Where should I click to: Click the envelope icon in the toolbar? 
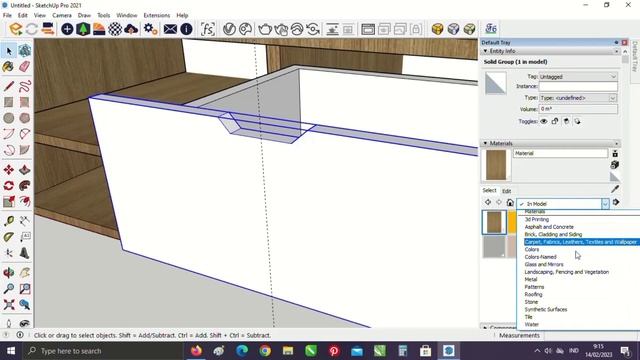coord(170,29)
